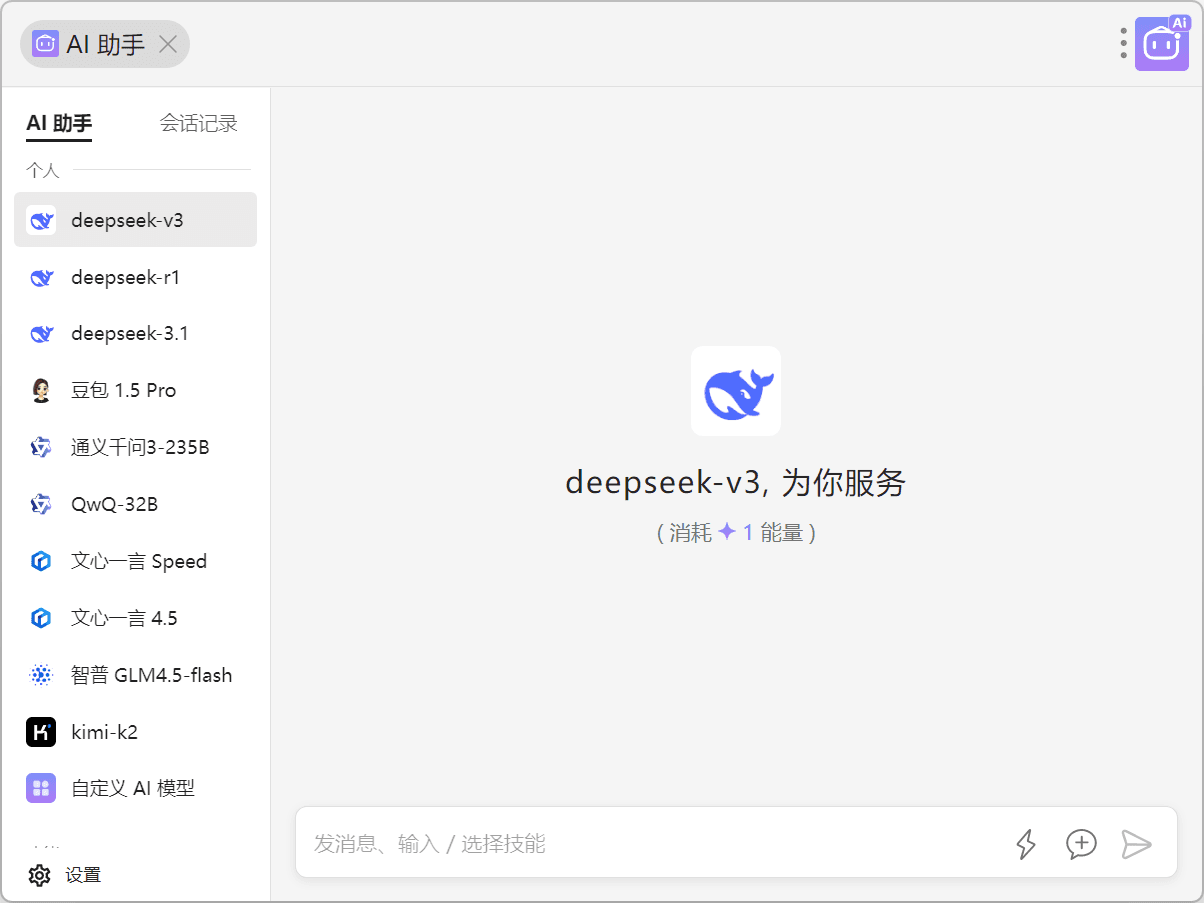Click the lightning bolt skills icon

1026,844
